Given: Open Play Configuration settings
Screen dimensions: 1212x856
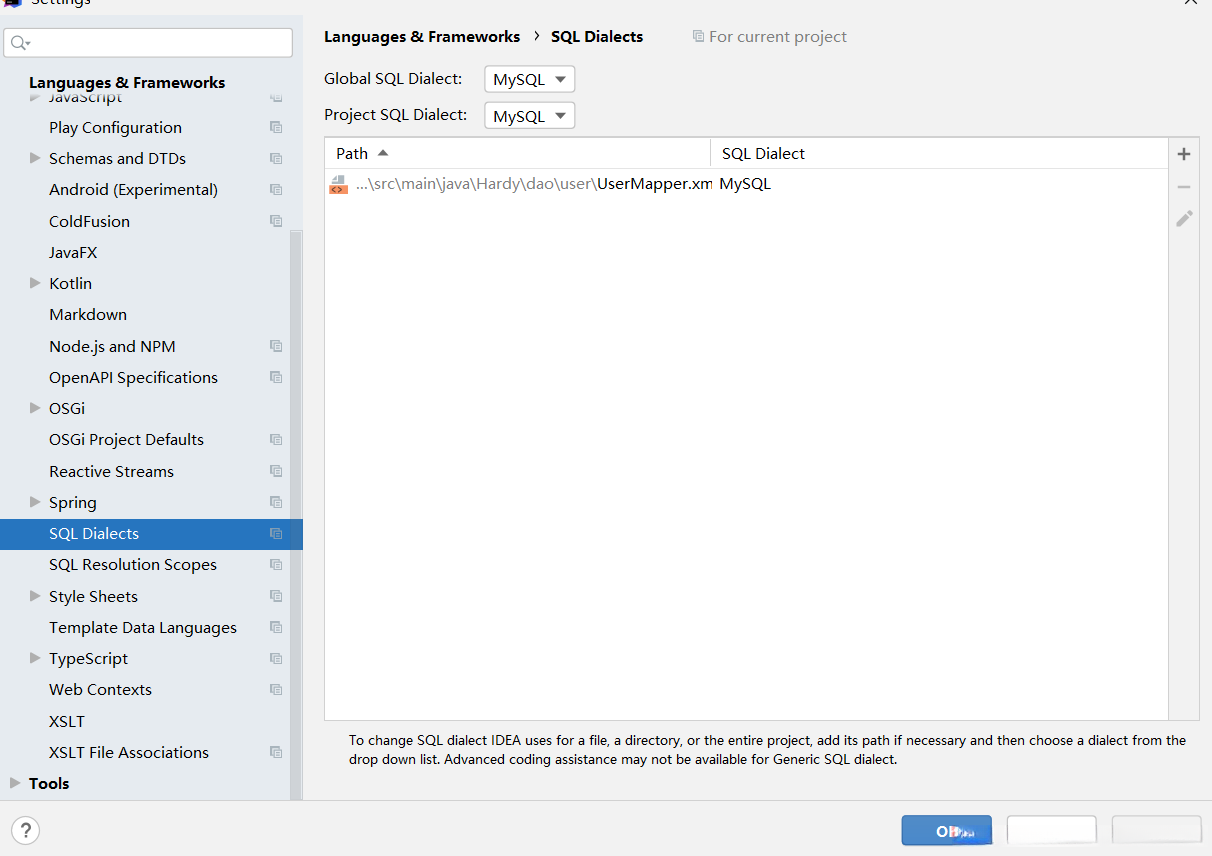Looking at the screenshot, I should point(115,127).
